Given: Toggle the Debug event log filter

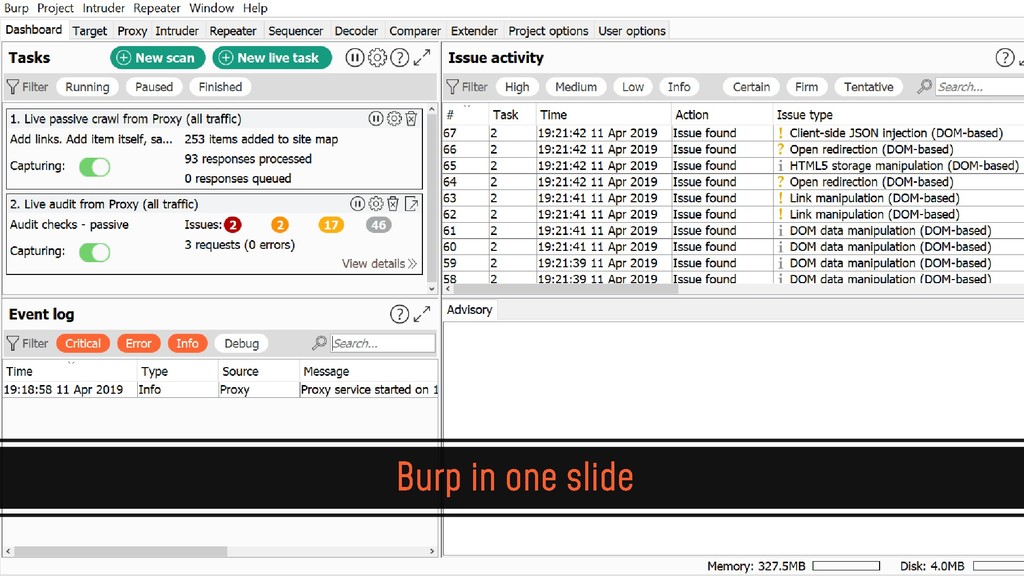Looking at the screenshot, I should [242, 344].
